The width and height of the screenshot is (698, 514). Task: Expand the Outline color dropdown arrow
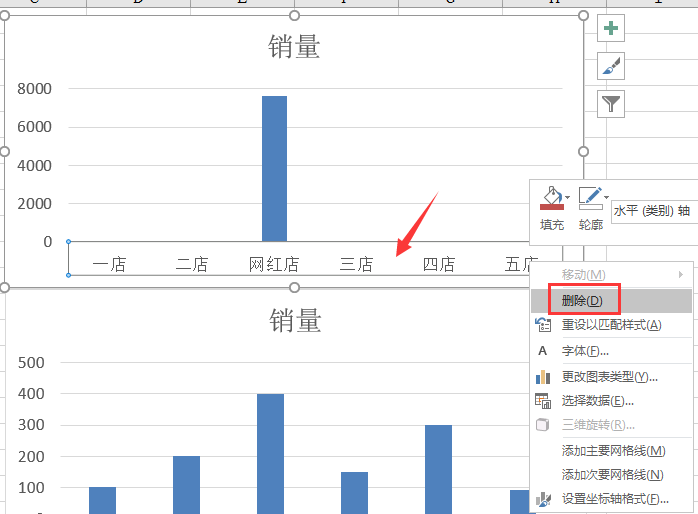[x=606, y=197]
